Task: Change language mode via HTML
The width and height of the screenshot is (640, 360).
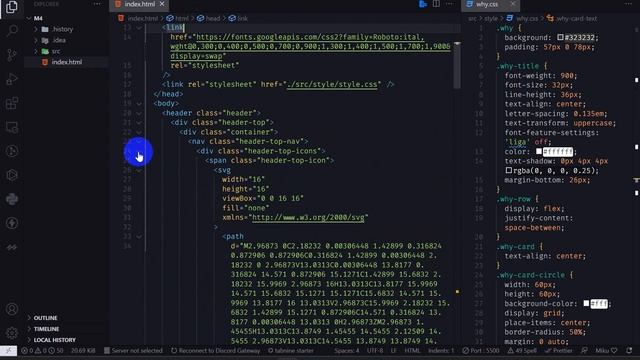Action: pyautogui.click(x=412, y=350)
